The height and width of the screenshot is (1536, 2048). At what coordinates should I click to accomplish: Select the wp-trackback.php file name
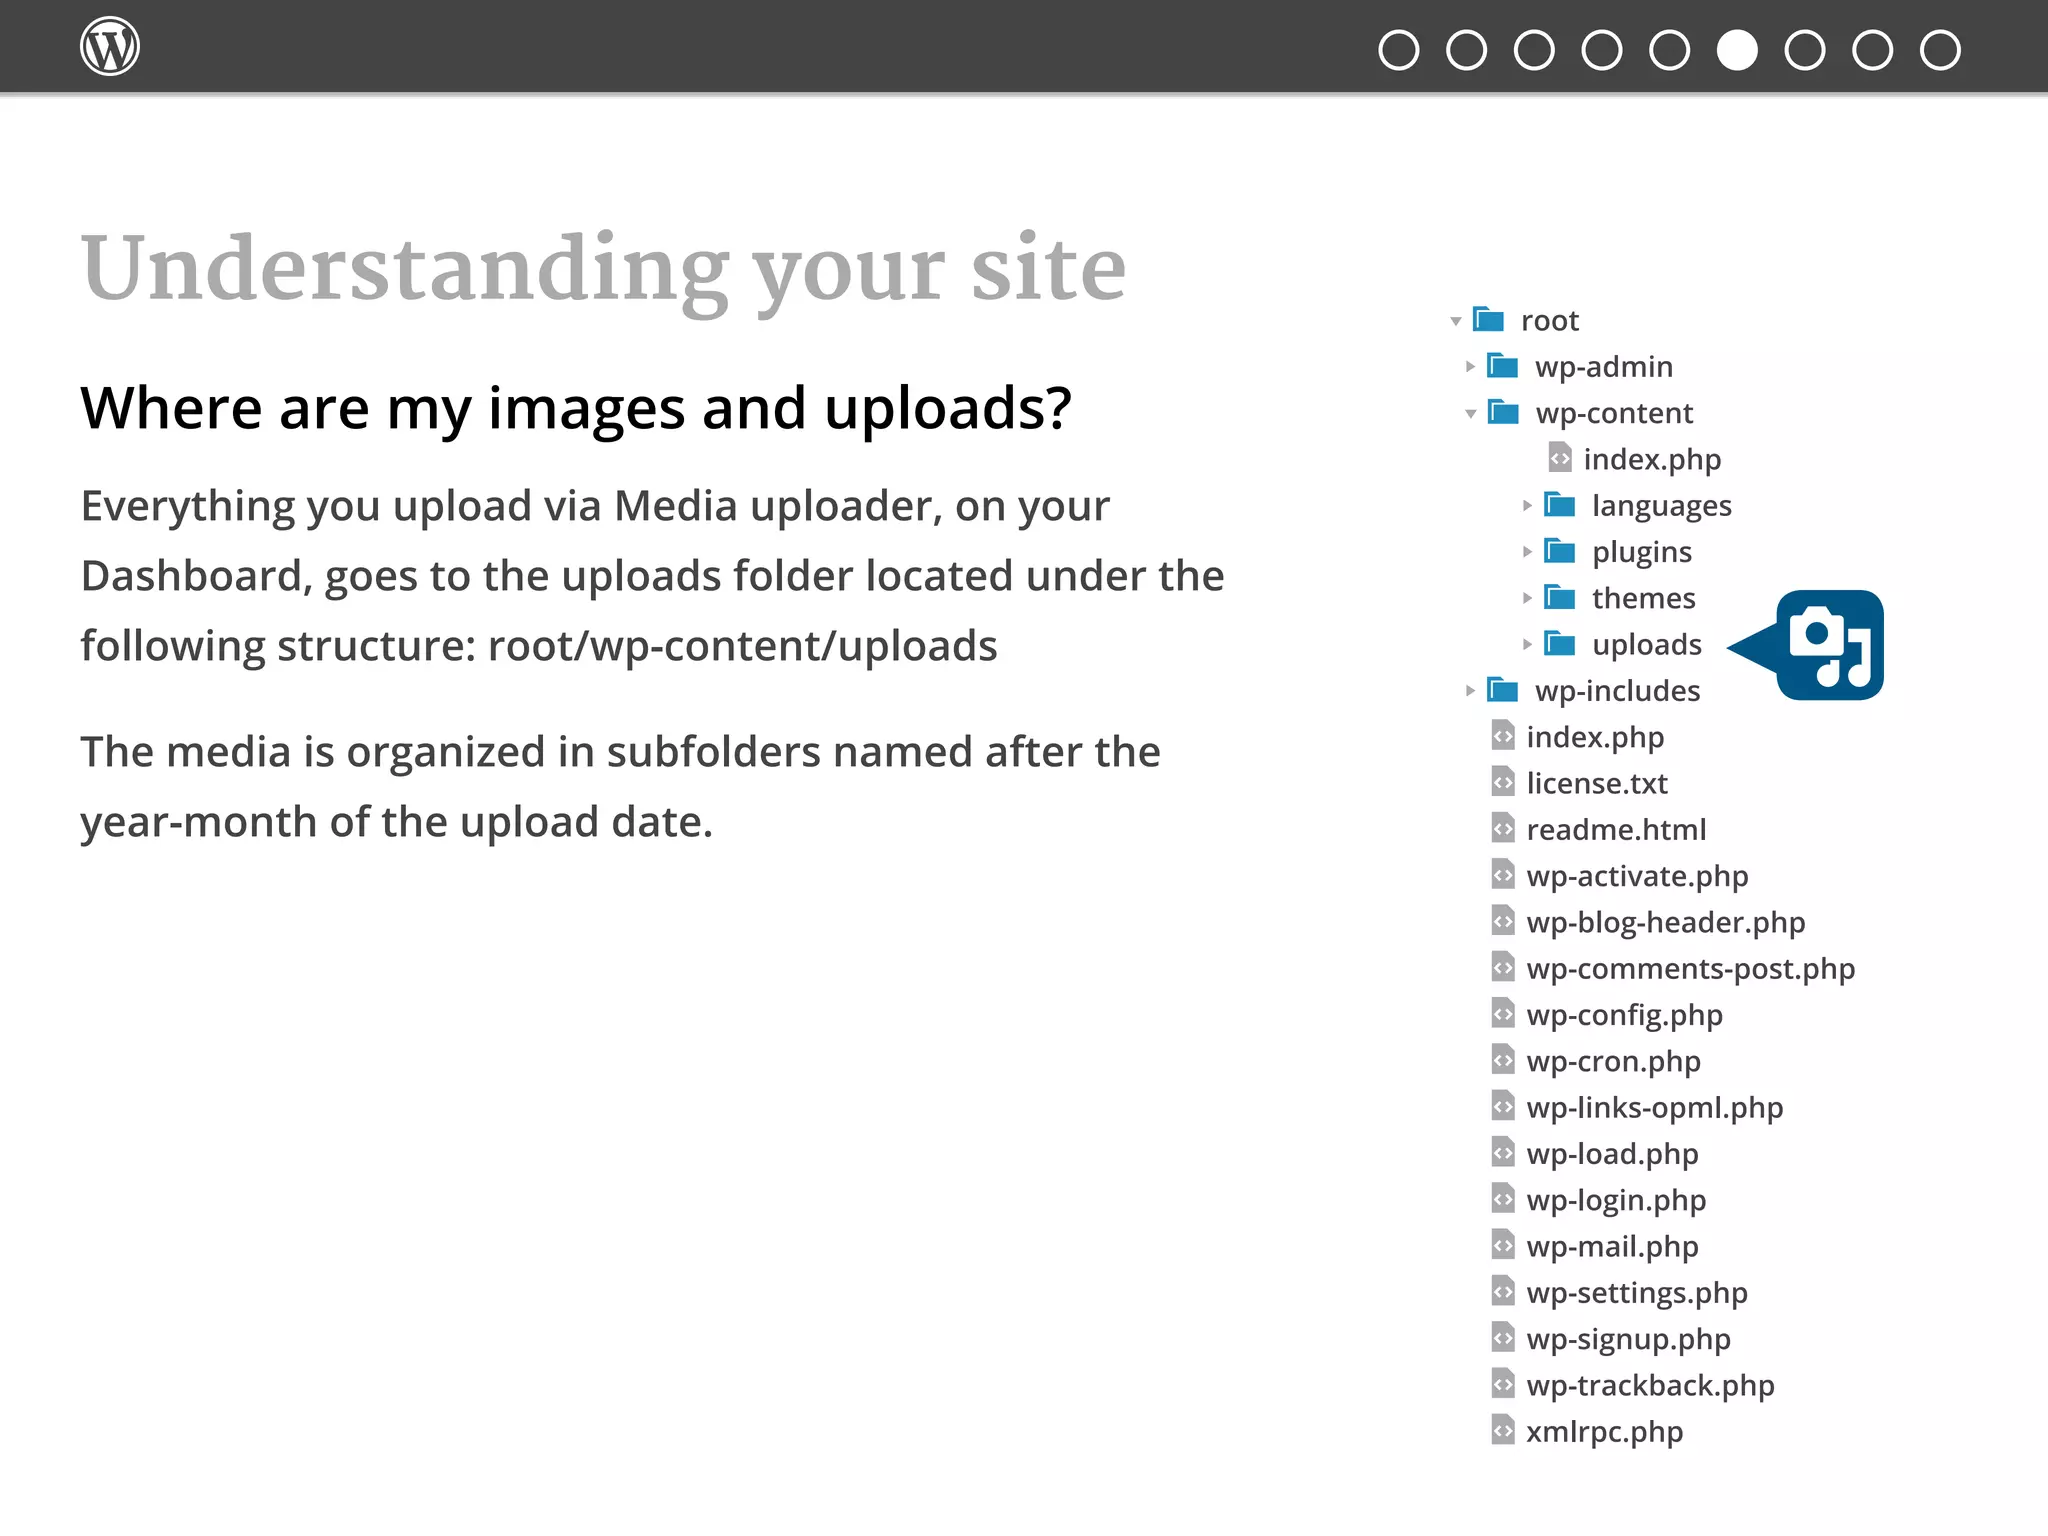click(x=1650, y=1385)
